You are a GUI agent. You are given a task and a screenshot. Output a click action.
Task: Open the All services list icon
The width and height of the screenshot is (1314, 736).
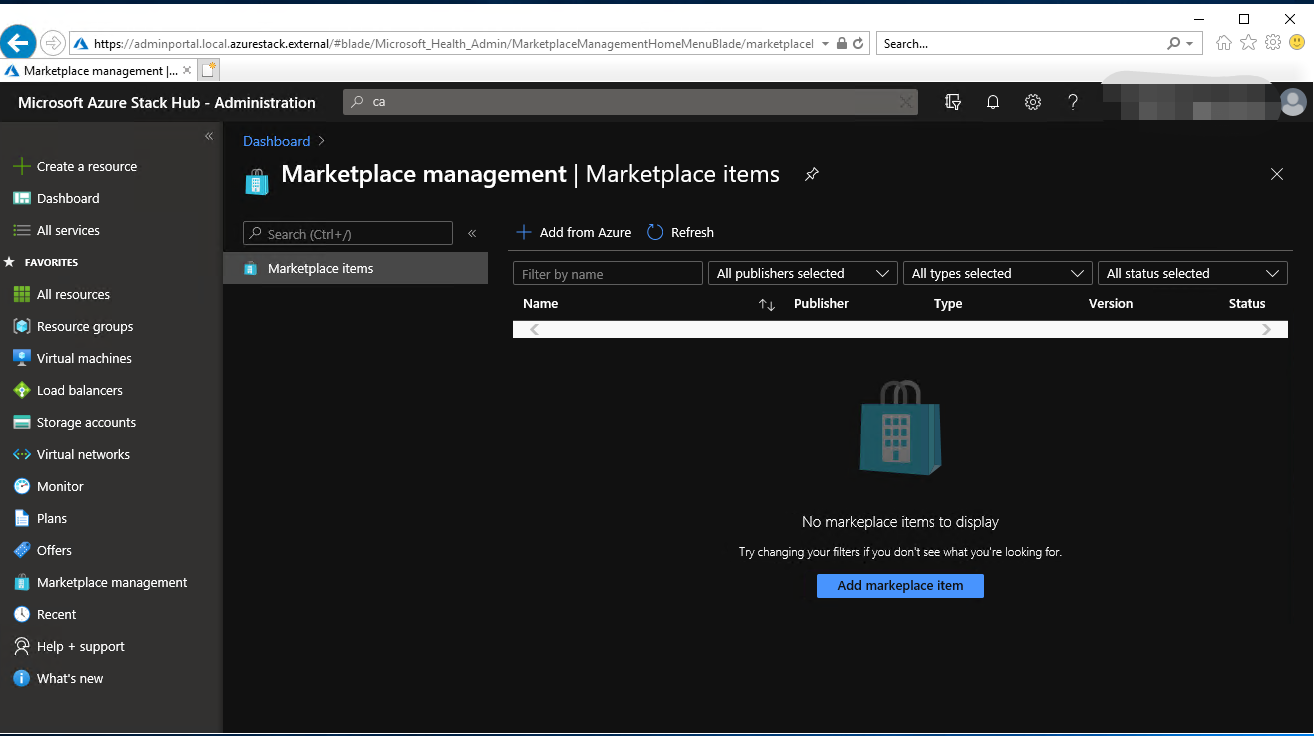(21, 230)
